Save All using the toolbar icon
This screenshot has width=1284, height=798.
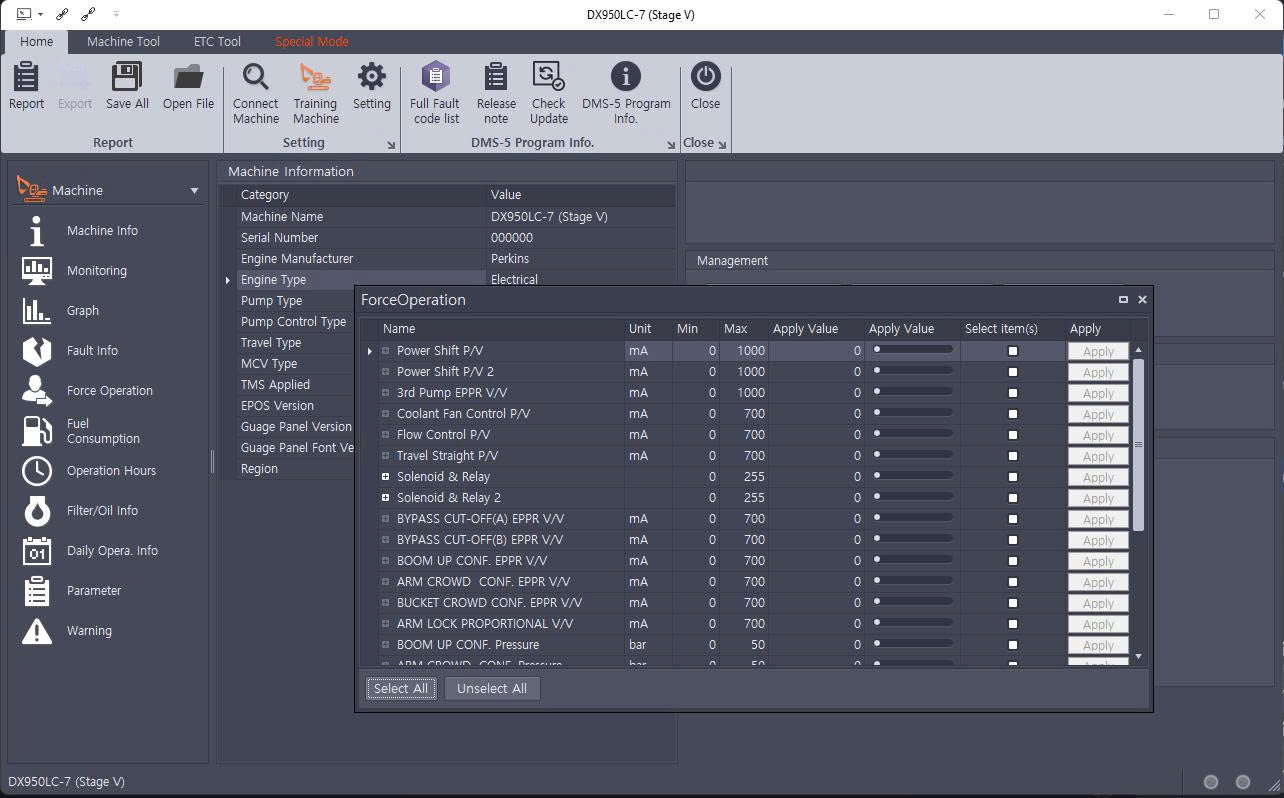(126, 90)
